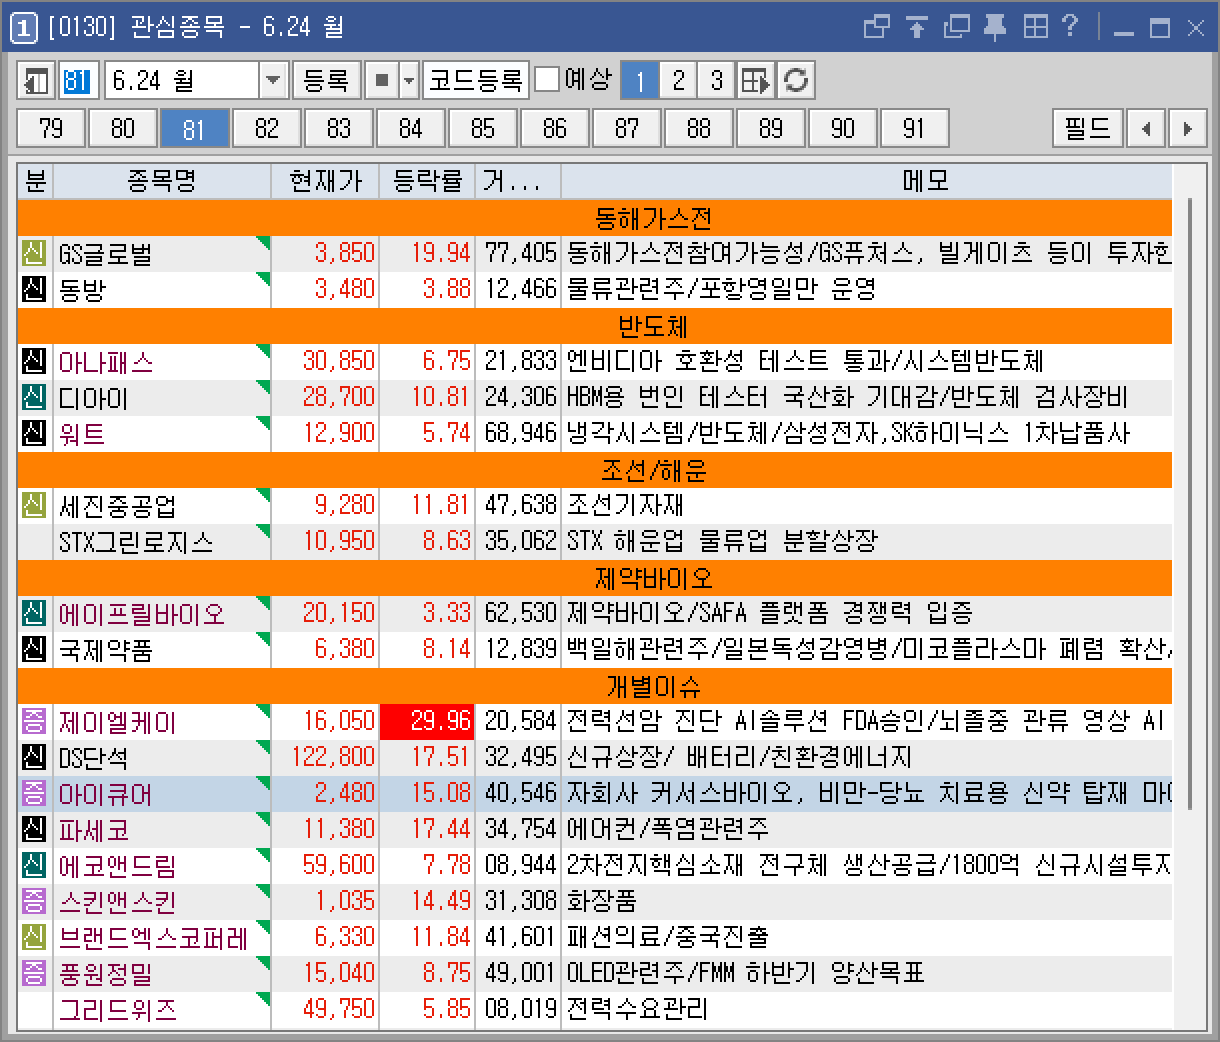This screenshot has width=1220, height=1042.
Task: Click the 증 badge beside 아이큐어
Action: (34, 793)
